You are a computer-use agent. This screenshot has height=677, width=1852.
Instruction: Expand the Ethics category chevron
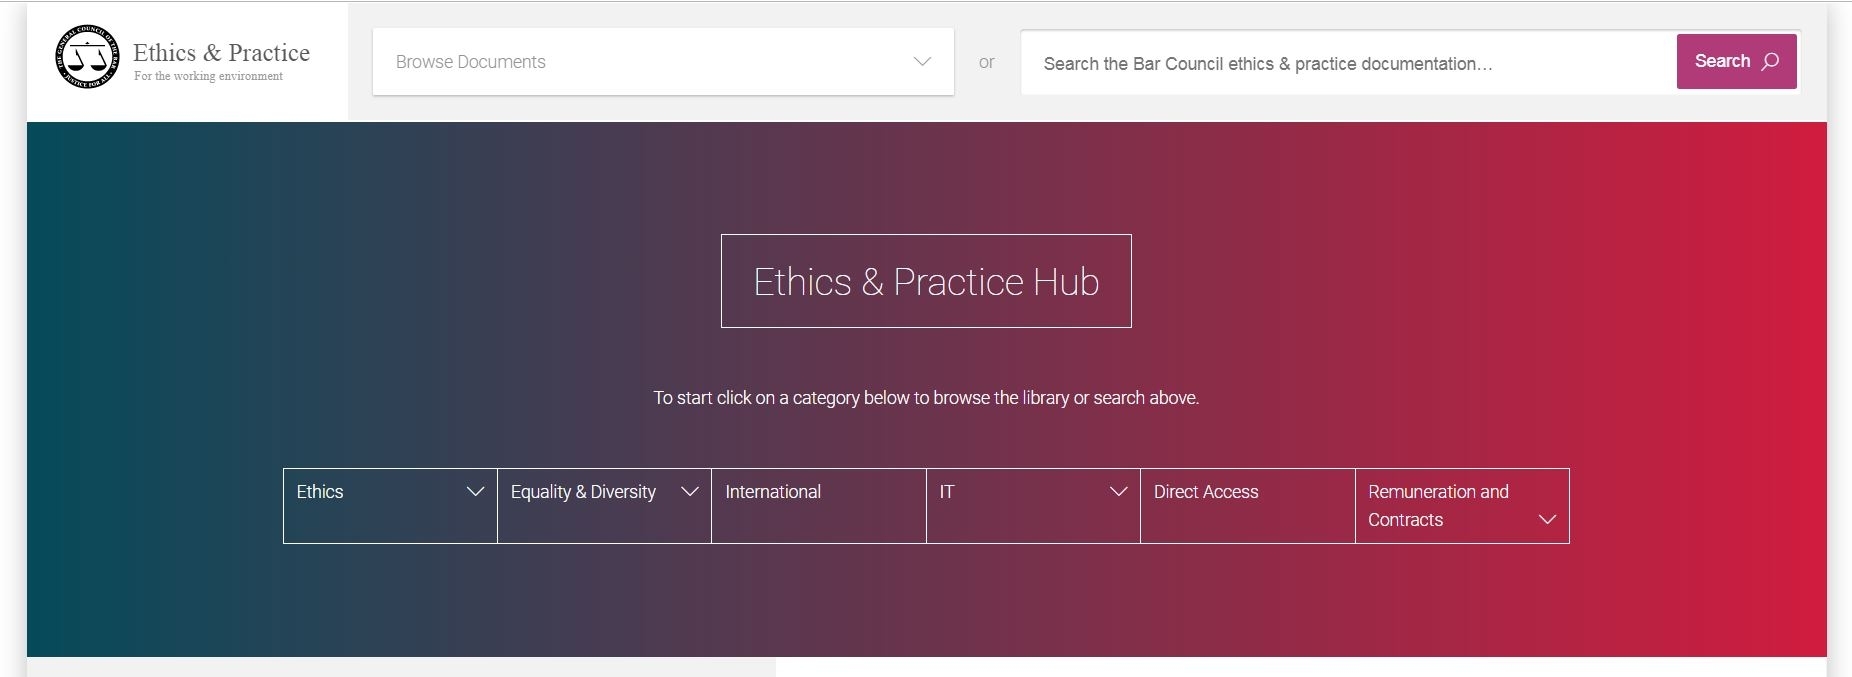click(x=475, y=492)
